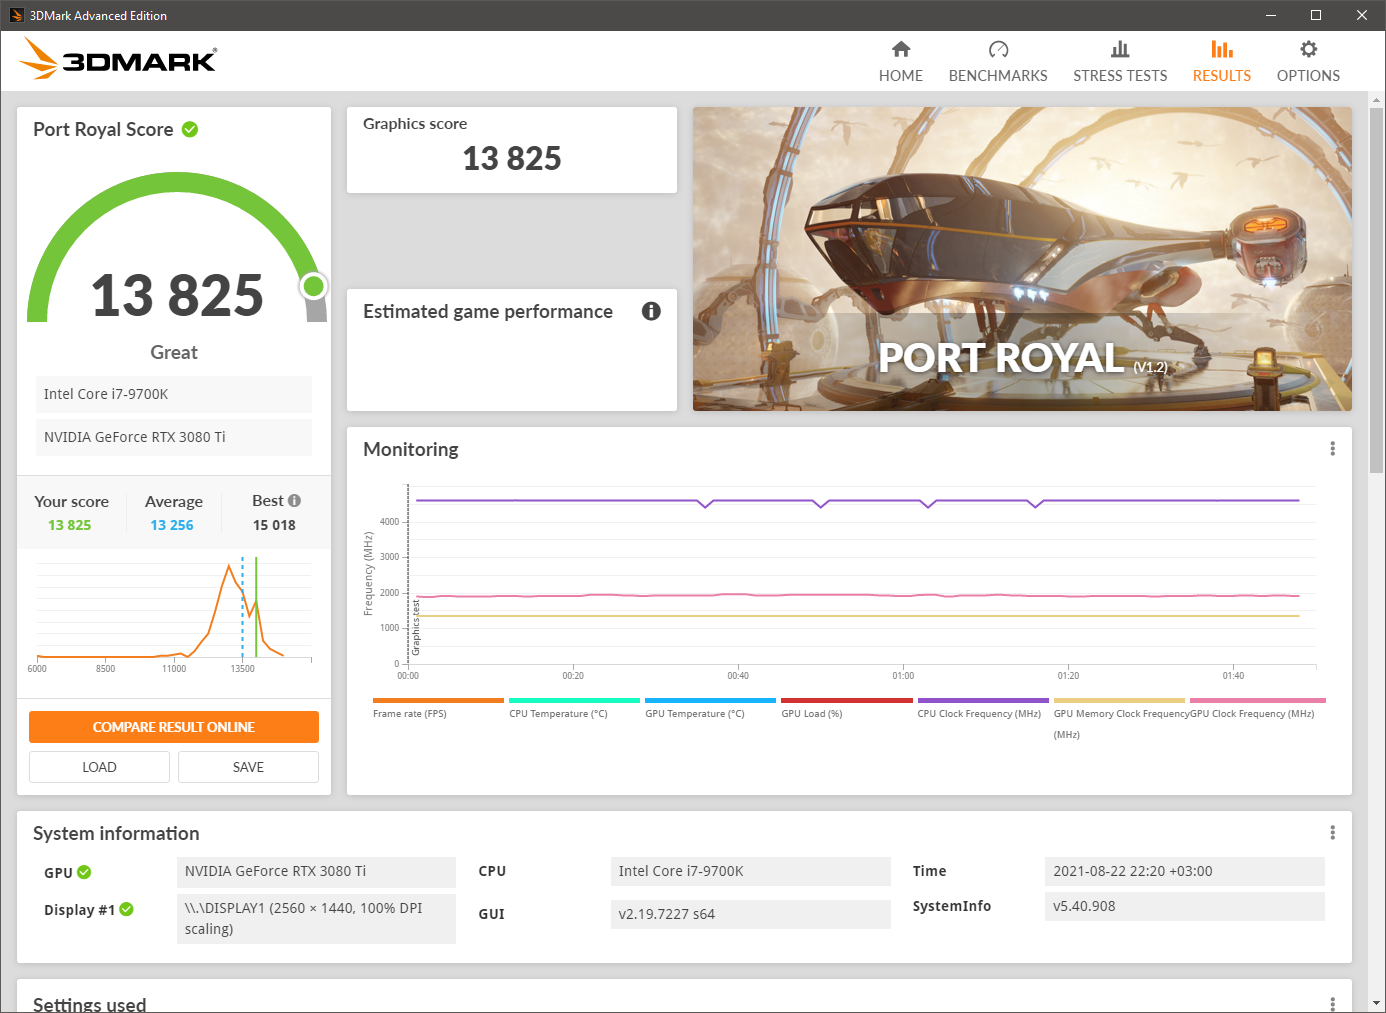1386x1013 pixels.
Task: Open the Benchmarks gauge icon
Action: coord(998,49)
